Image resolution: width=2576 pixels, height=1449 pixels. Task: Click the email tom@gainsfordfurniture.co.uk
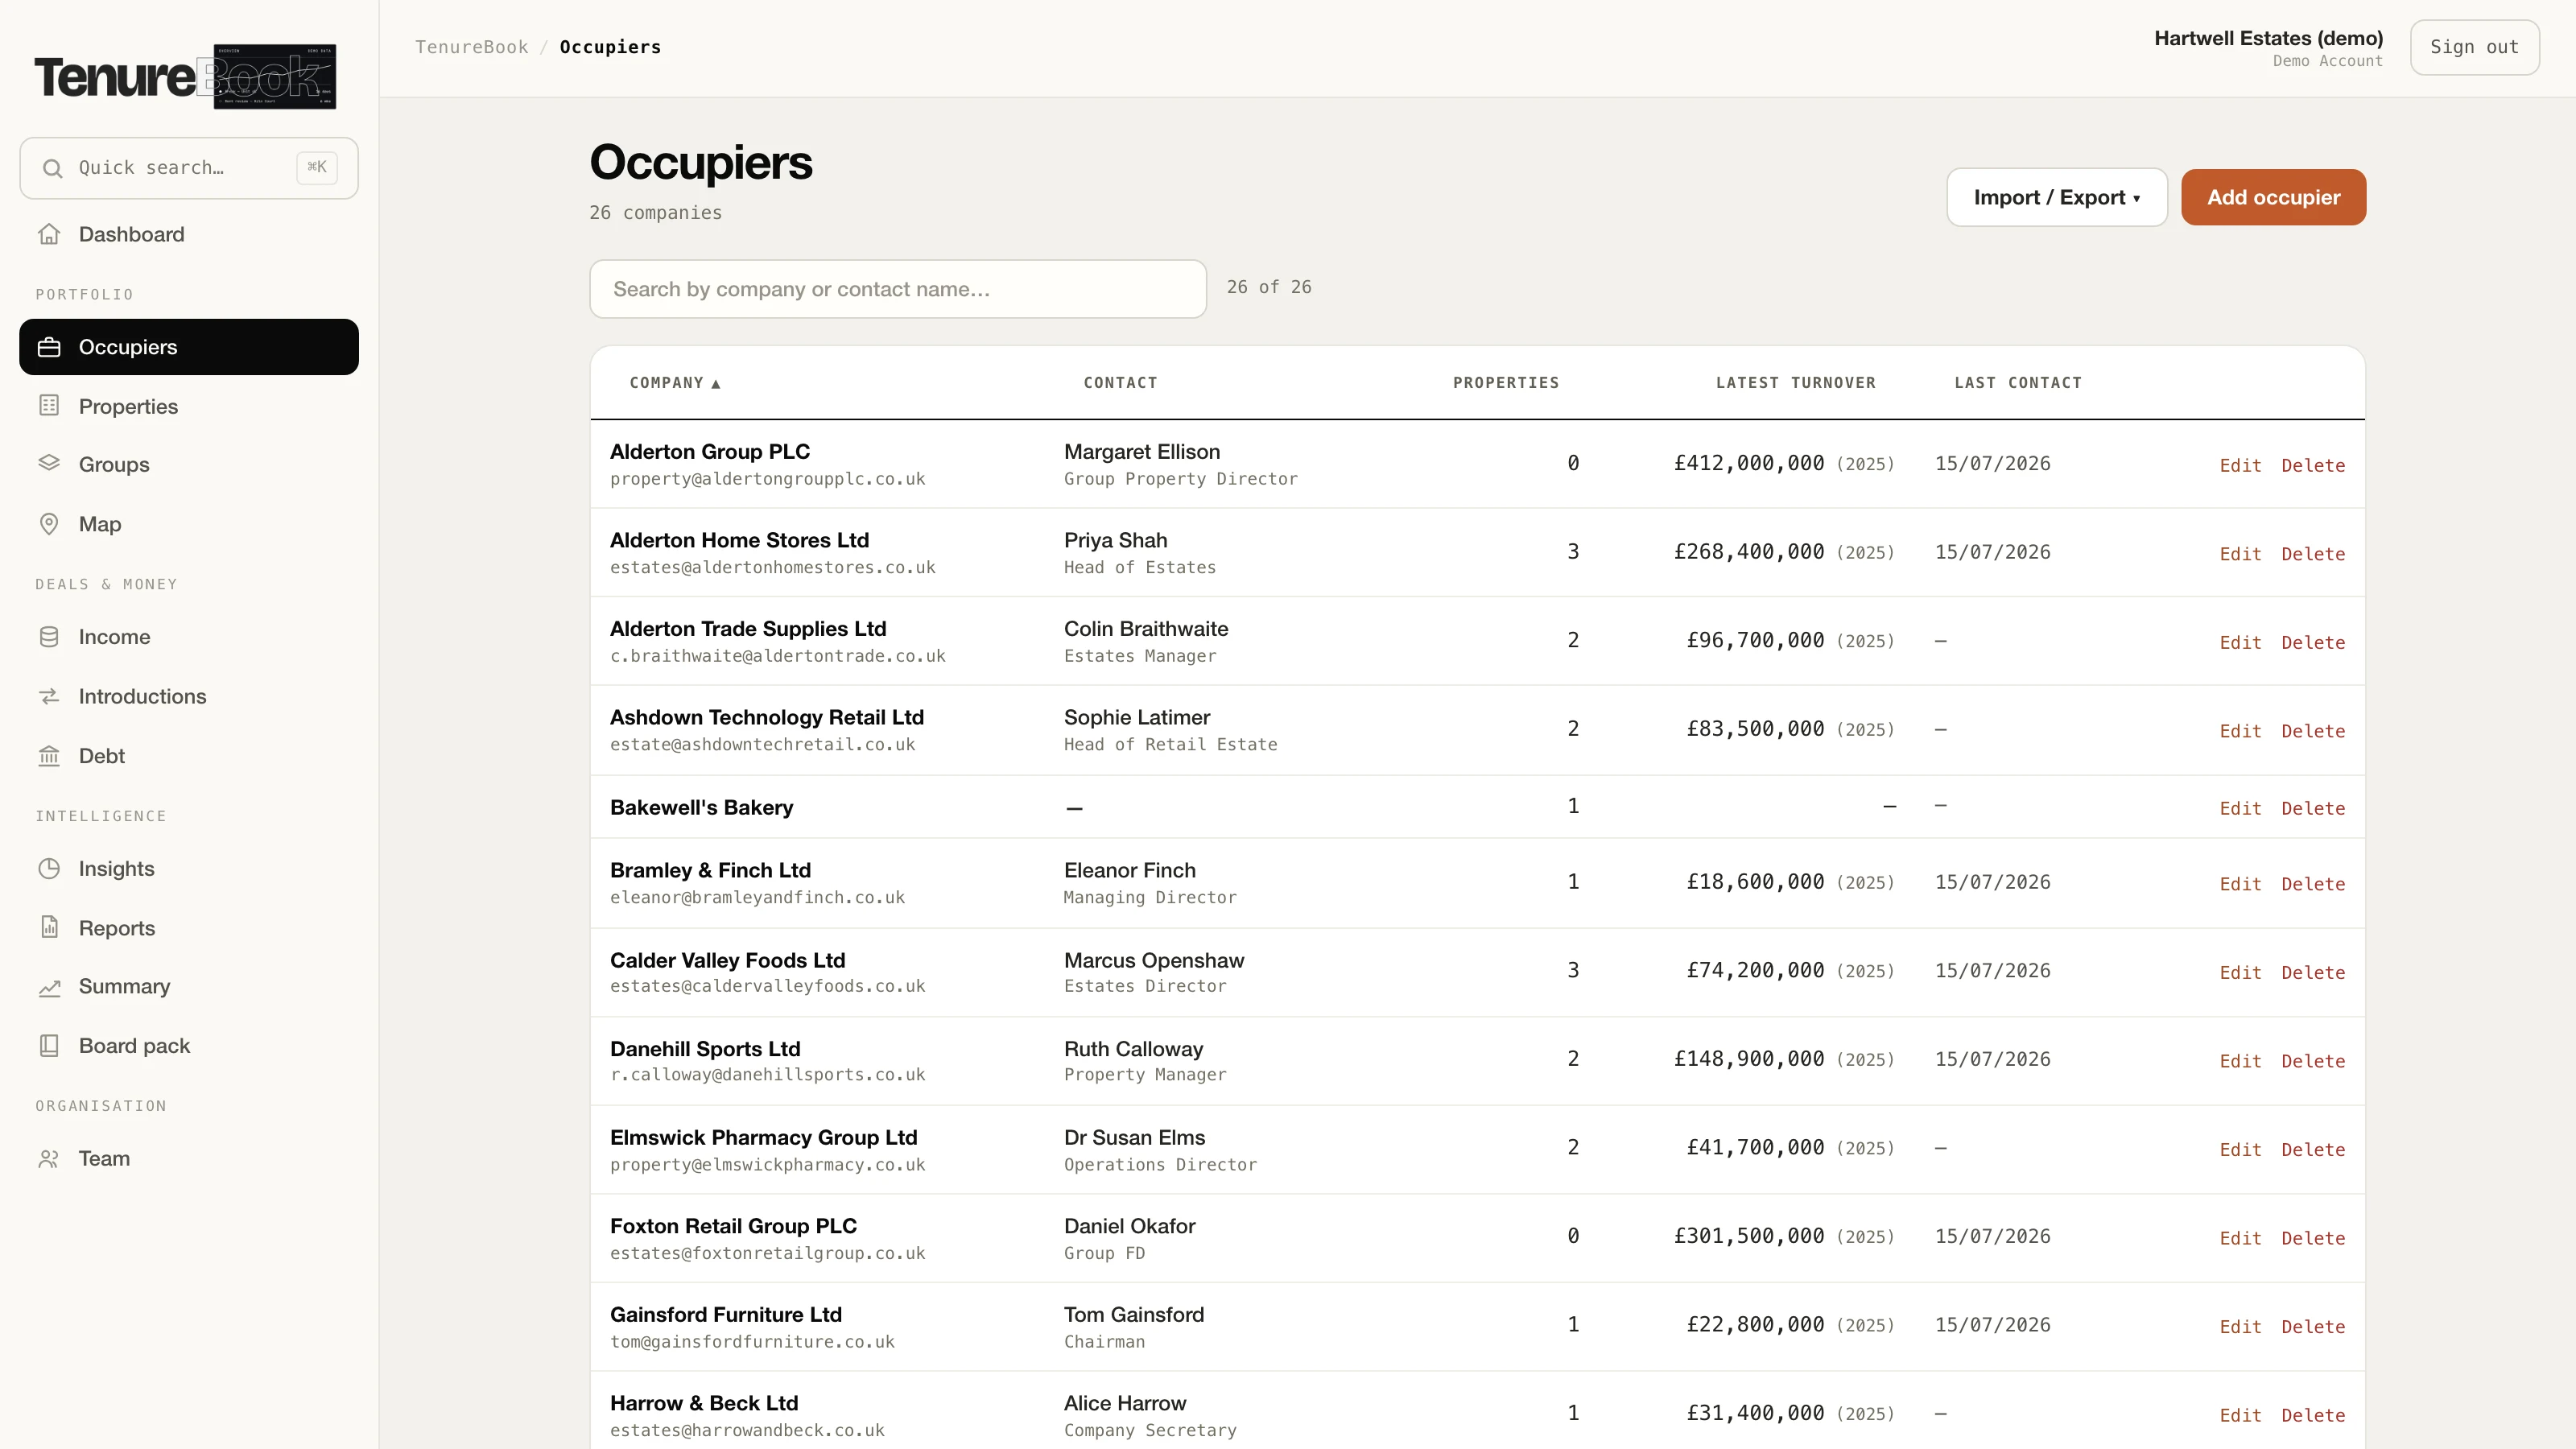pyautogui.click(x=752, y=1342)
